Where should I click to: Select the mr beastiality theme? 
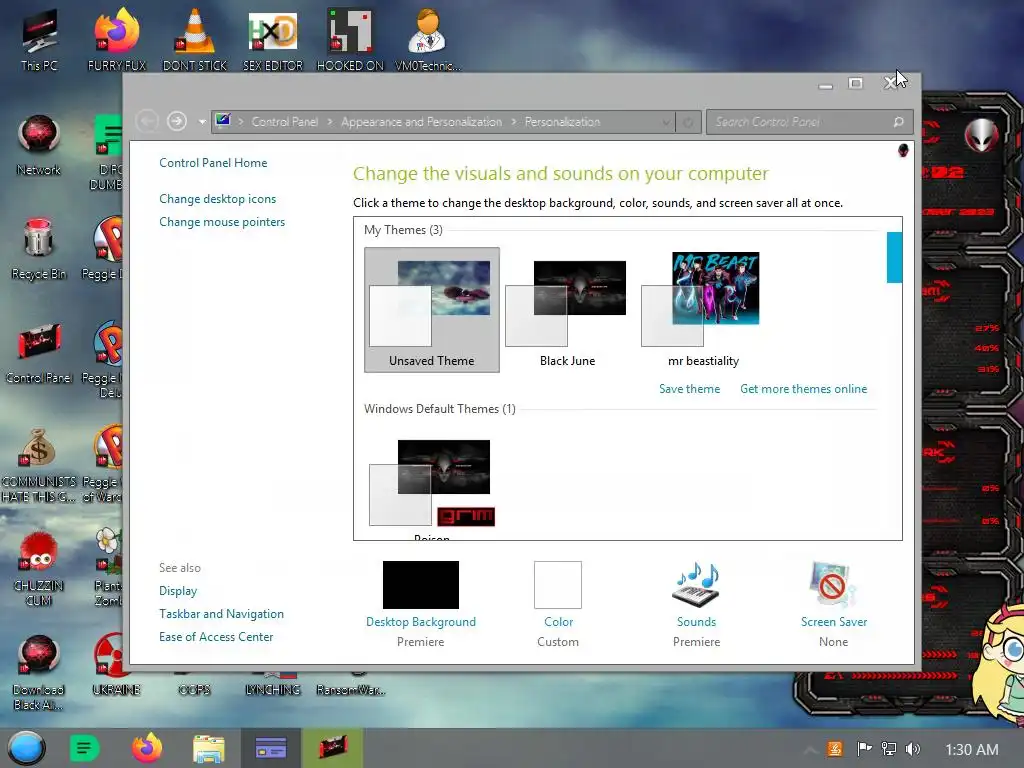coord(703,310)
